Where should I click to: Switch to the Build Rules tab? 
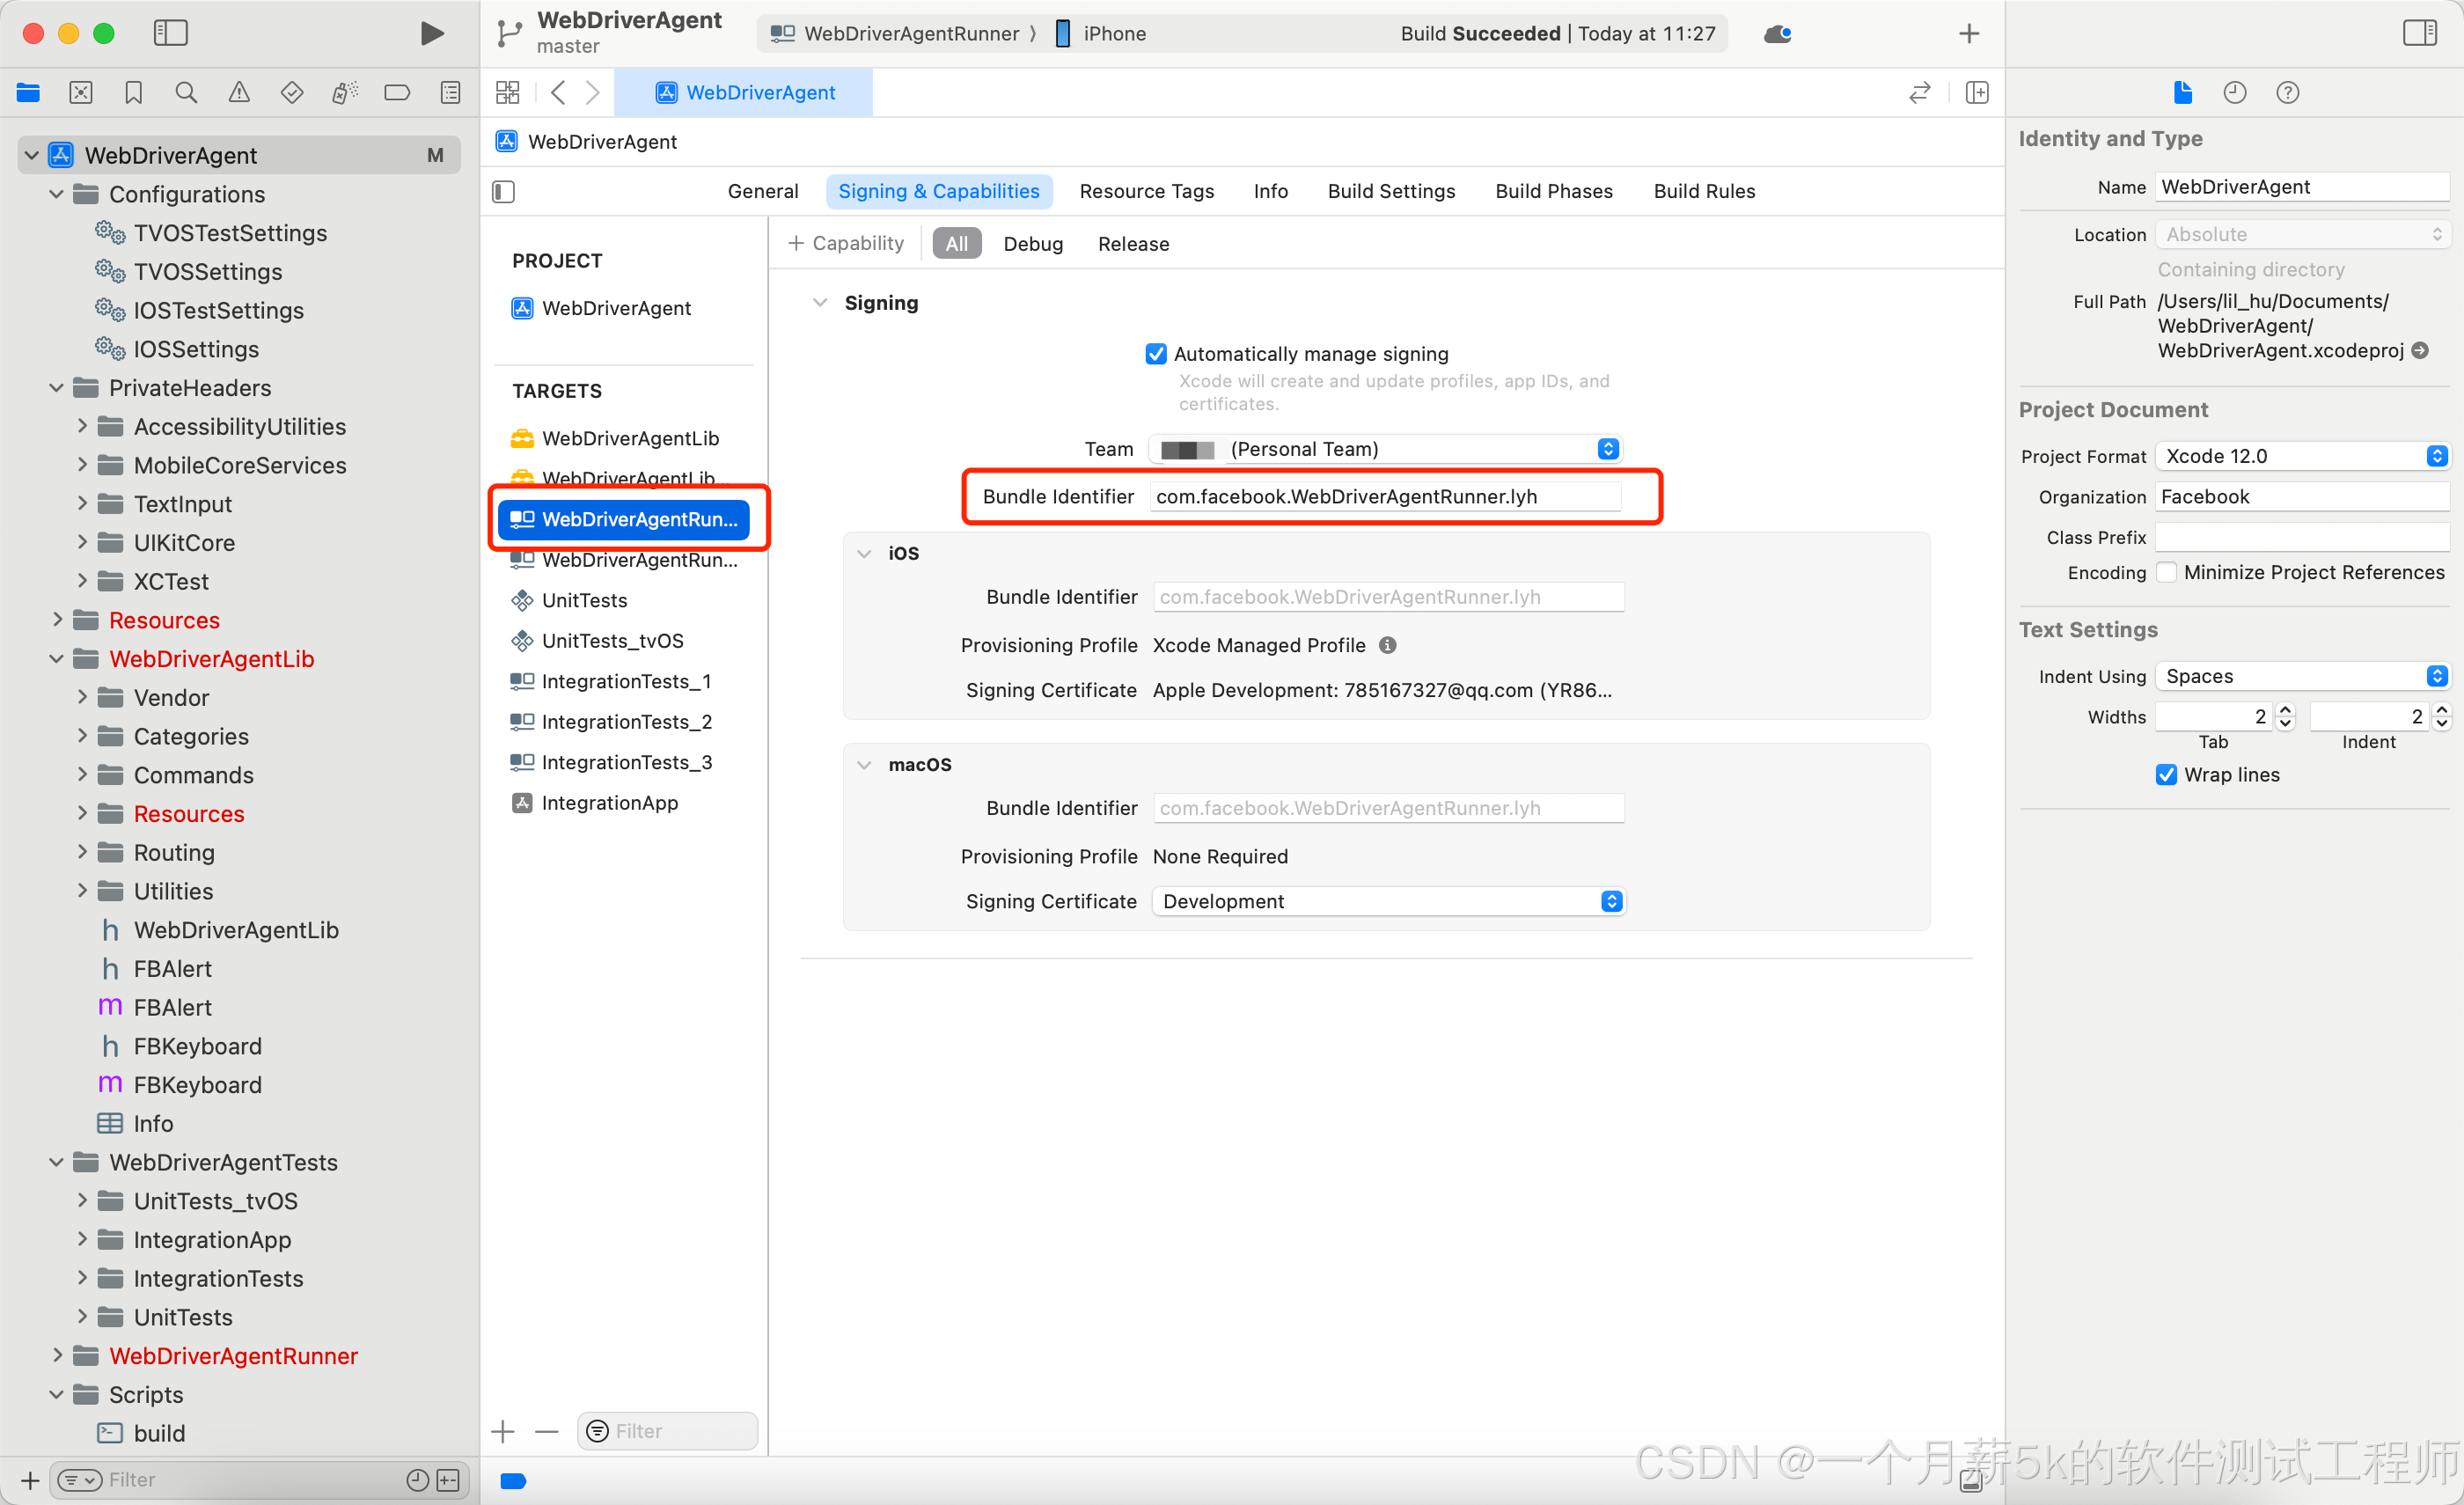(x=1704, y=191)
